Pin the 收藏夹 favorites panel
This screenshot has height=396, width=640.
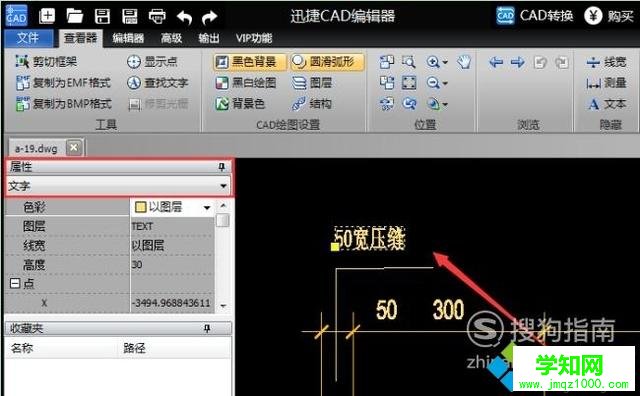click(x=207, y=328)
